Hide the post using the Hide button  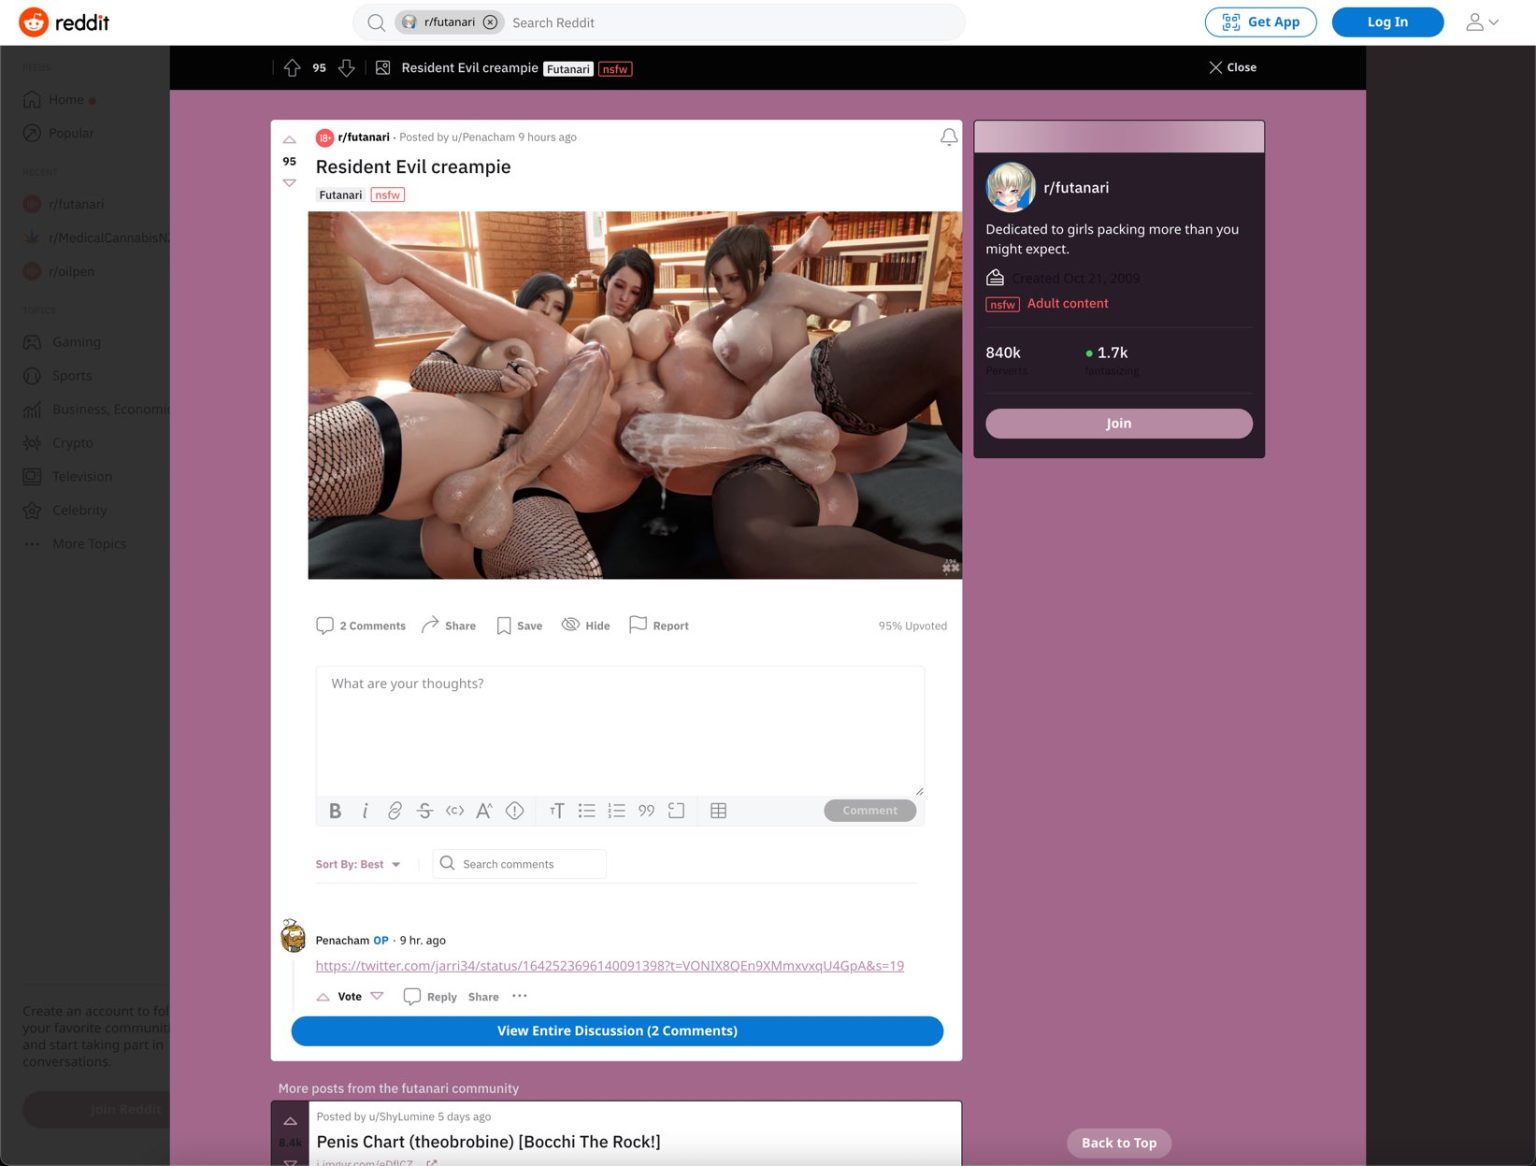pyautogui.click(x=585, y=626)
